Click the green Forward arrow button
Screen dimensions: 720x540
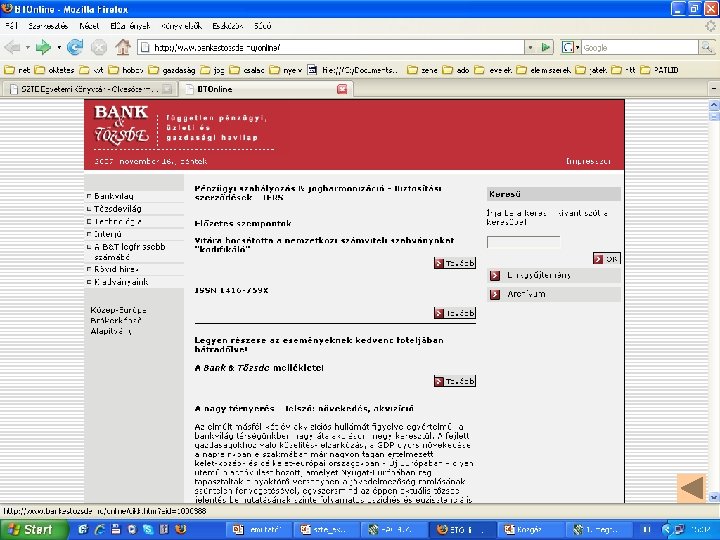tap(43, 47)
